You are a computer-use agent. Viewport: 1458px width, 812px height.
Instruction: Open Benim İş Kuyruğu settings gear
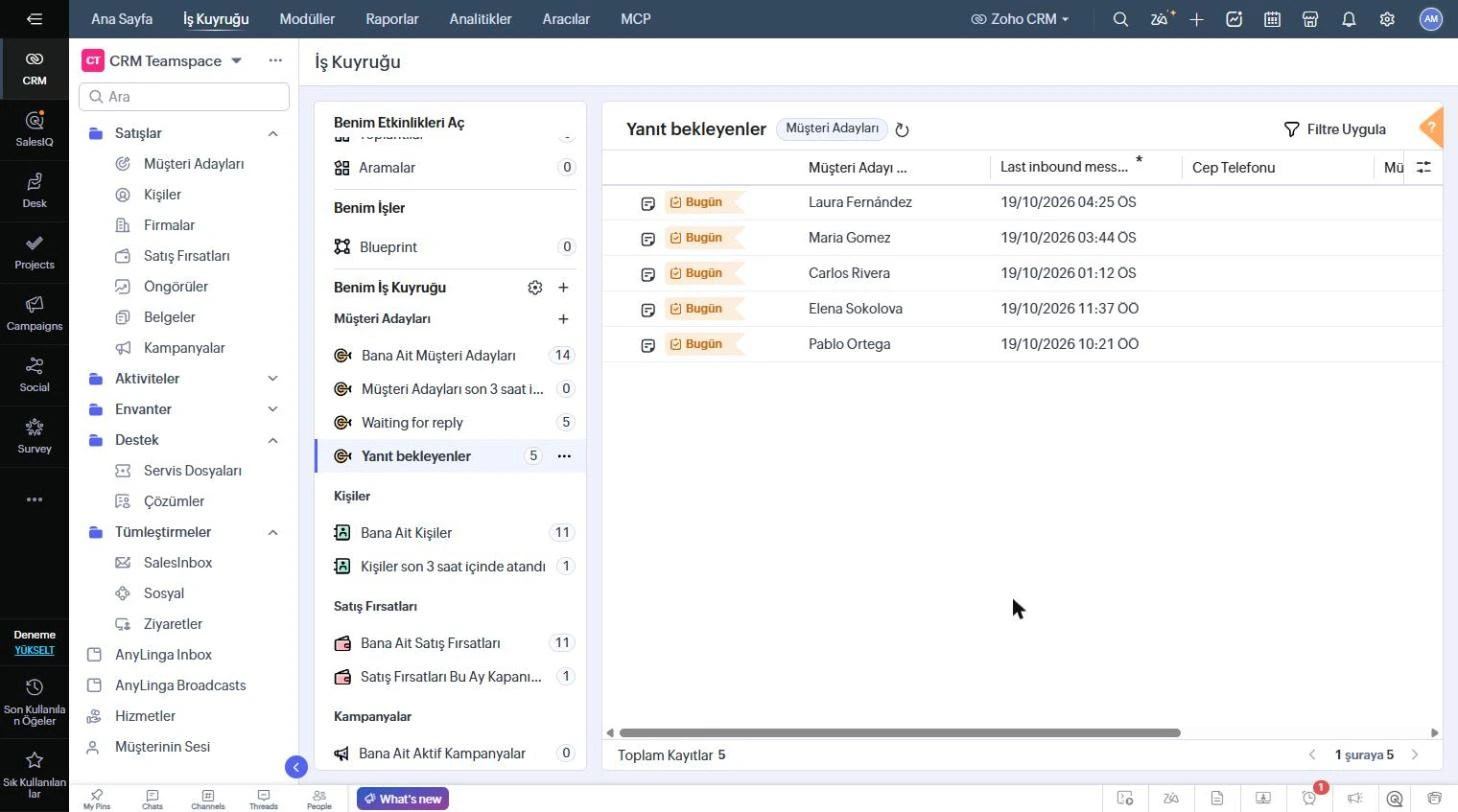point(535,288)
